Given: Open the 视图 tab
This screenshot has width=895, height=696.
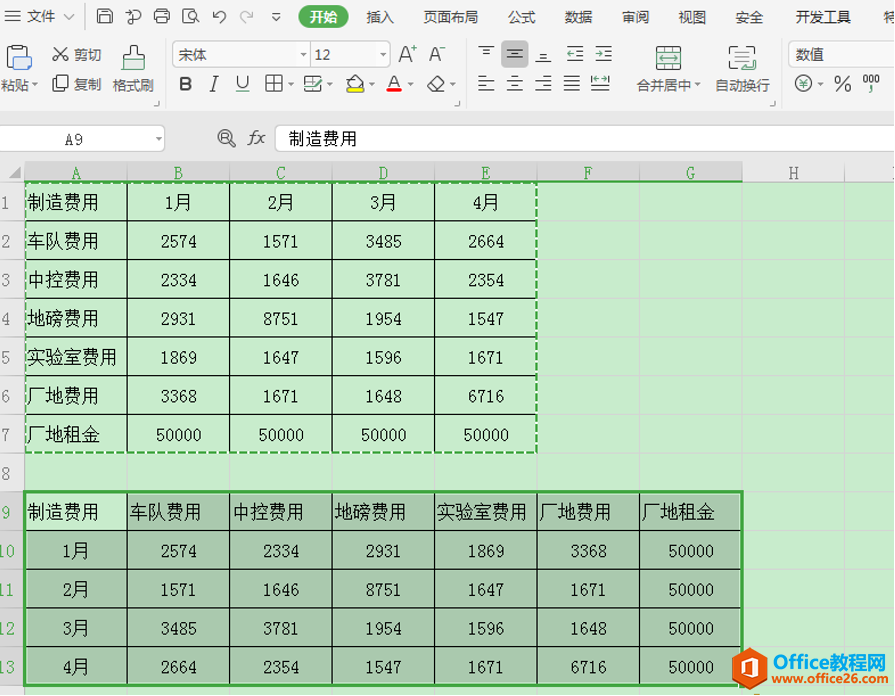Looking at the screenshot, I should click(692, 17).
